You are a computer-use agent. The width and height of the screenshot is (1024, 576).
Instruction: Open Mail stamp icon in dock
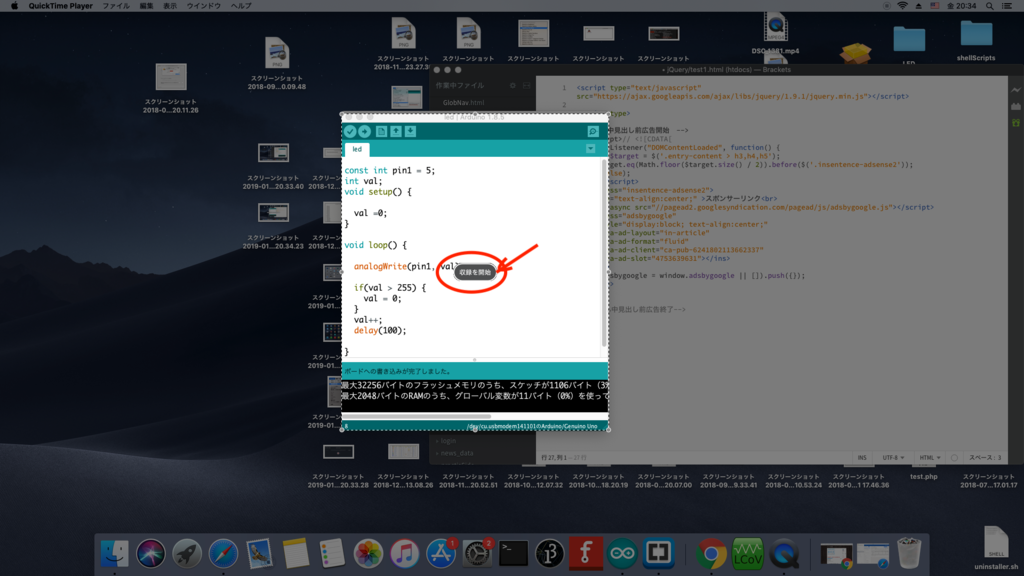click(259, 554)
